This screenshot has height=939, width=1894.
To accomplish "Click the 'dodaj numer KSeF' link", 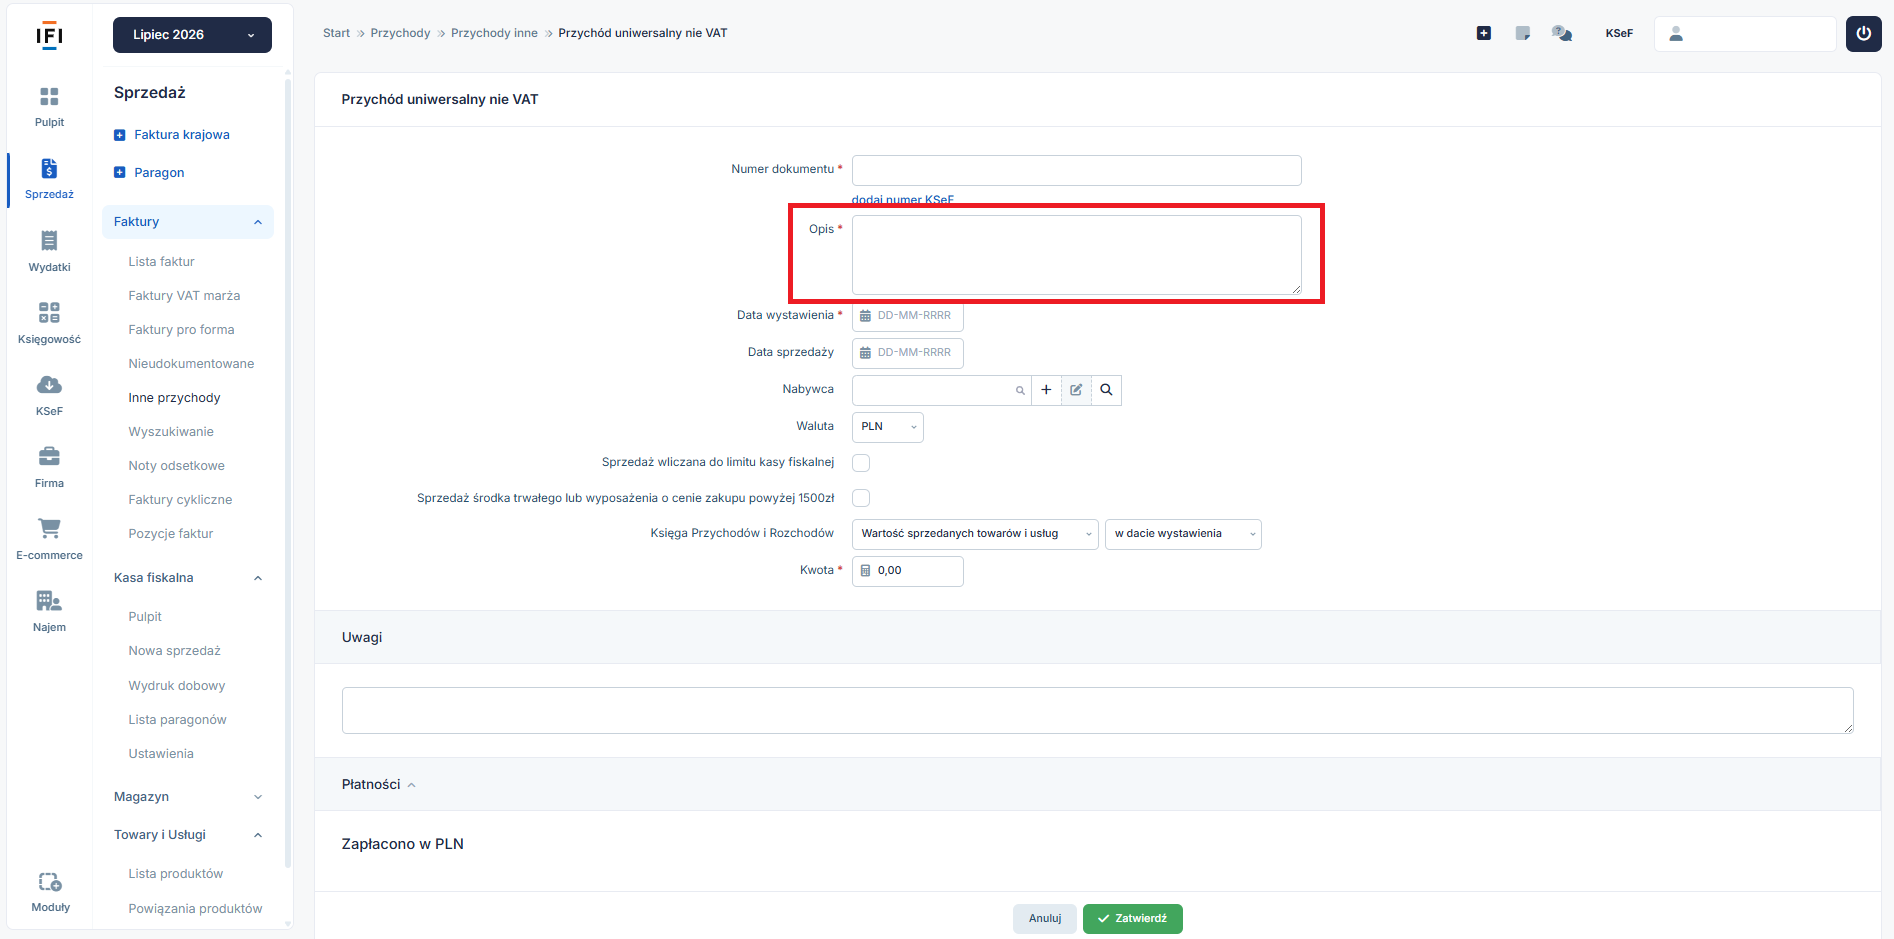I will point(902,200).
